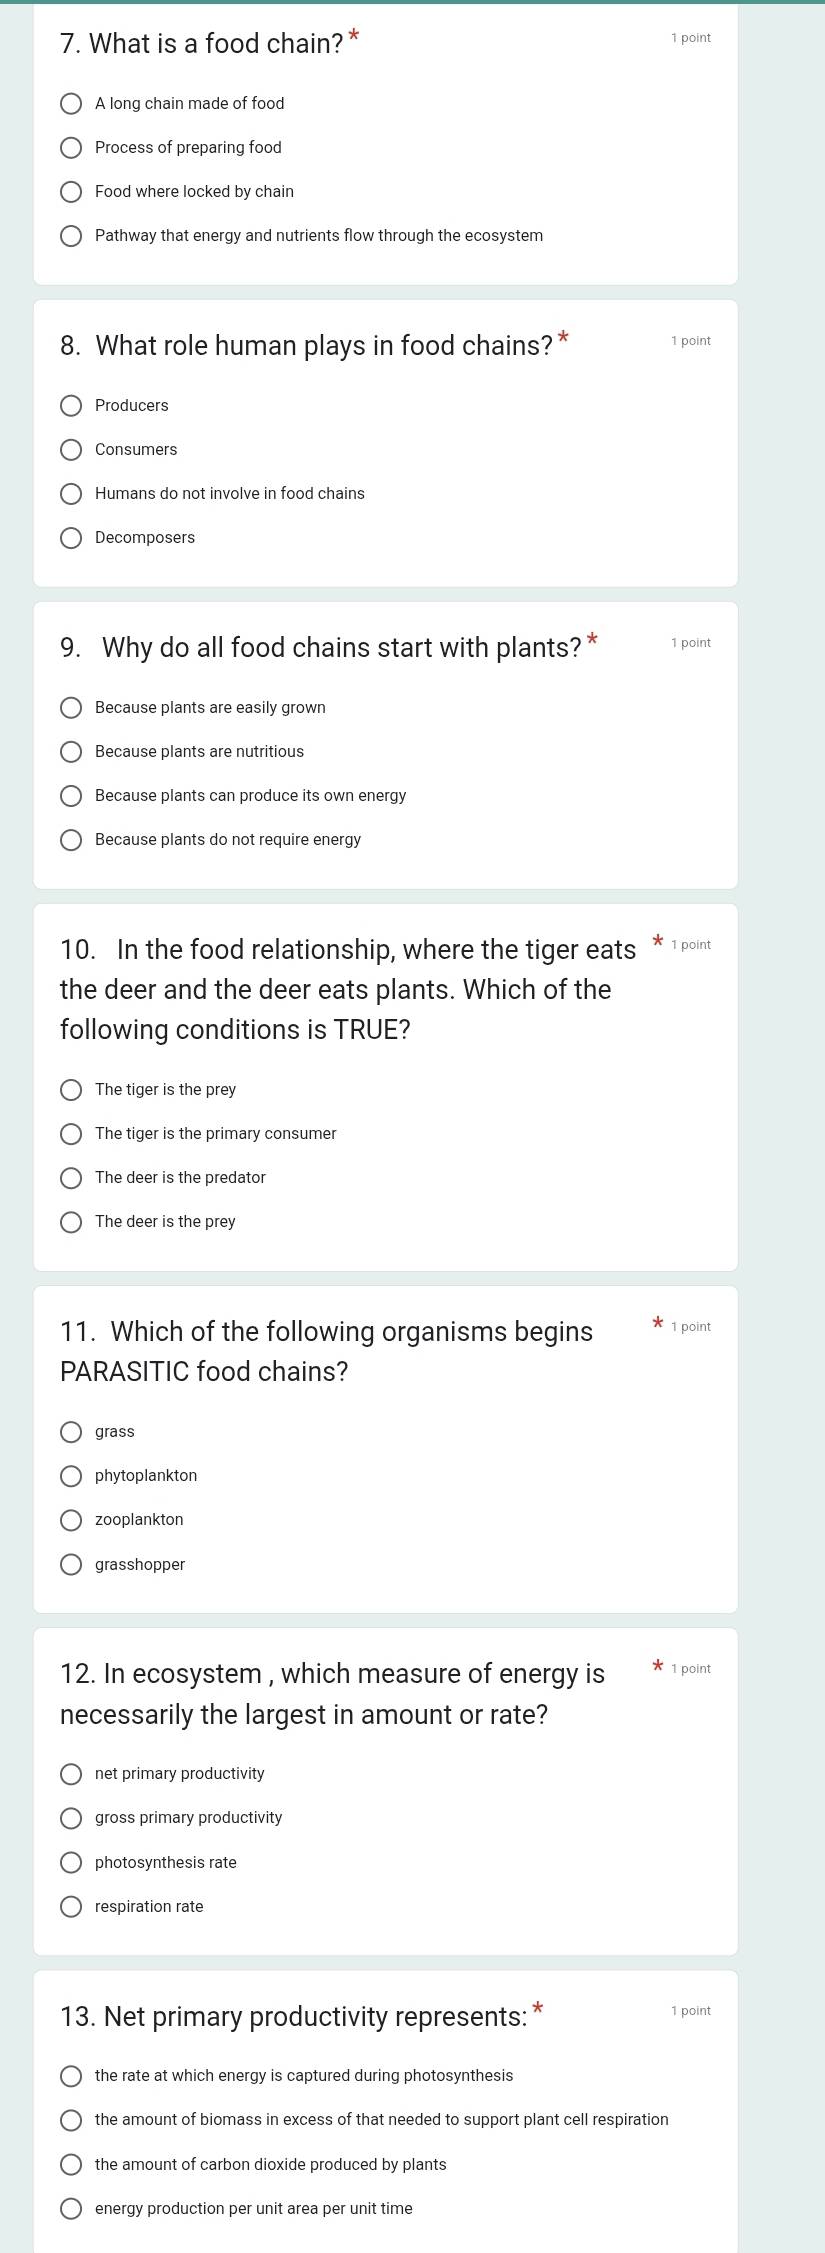The width and height of the screenshot is (825, 2253).
Task: Select 'energy production per unit area per unit time'
Action: 71,2207
